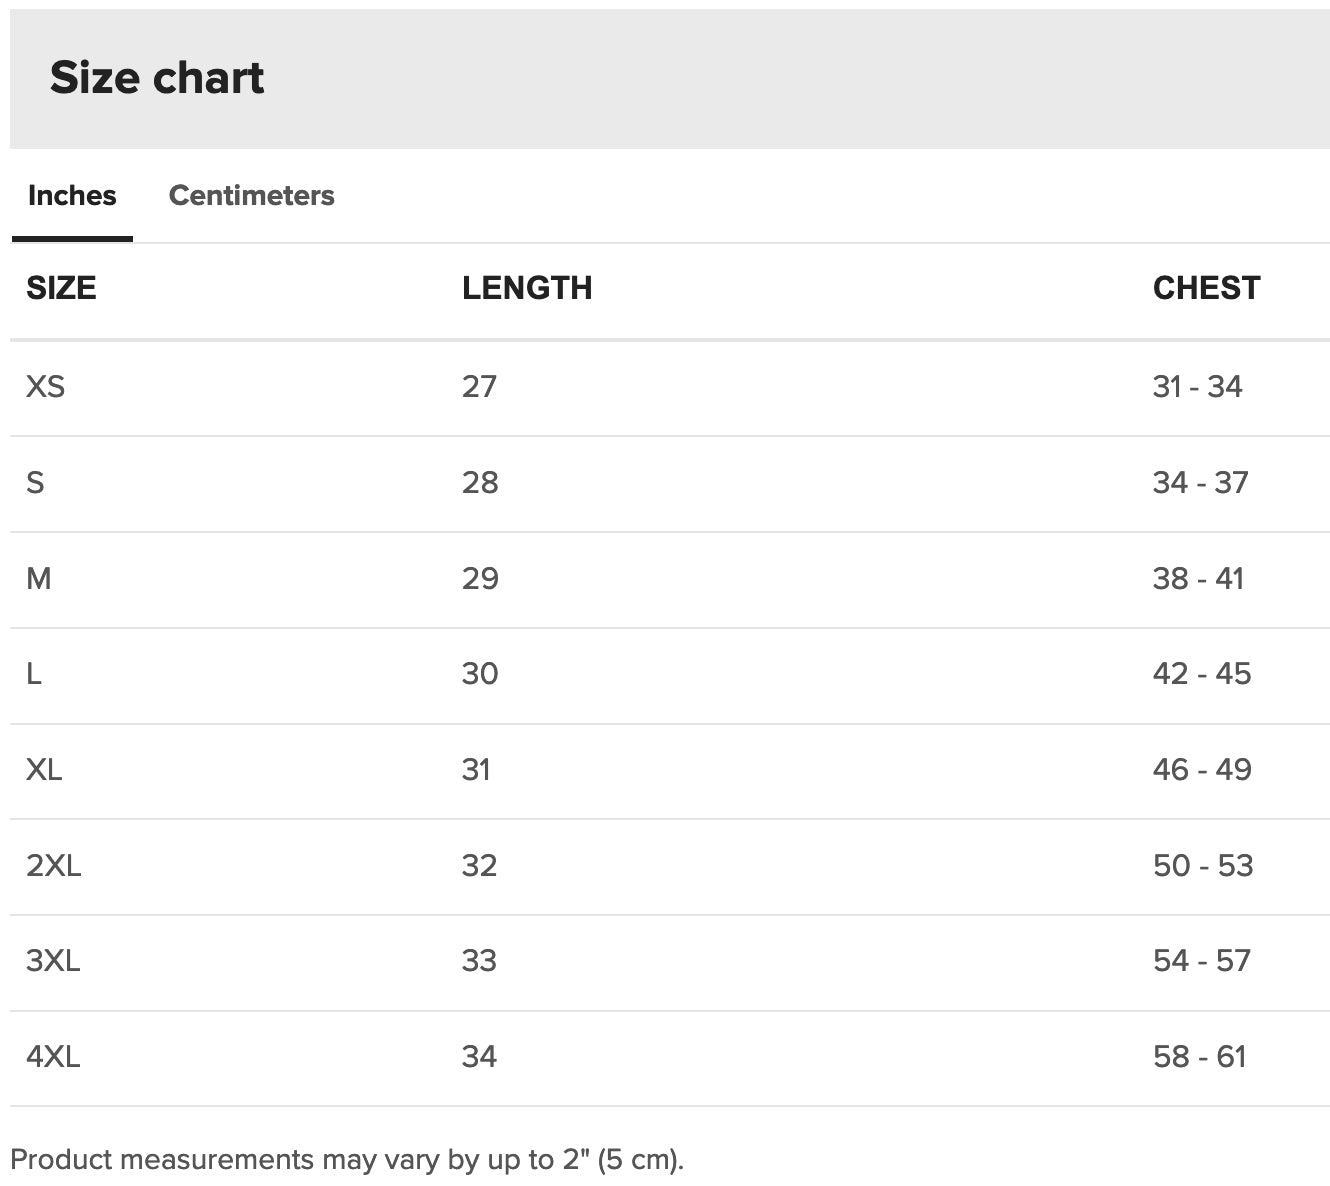Select the S size row label
The height and width of the screenshot is (1186, 1330).
point(35,482)
